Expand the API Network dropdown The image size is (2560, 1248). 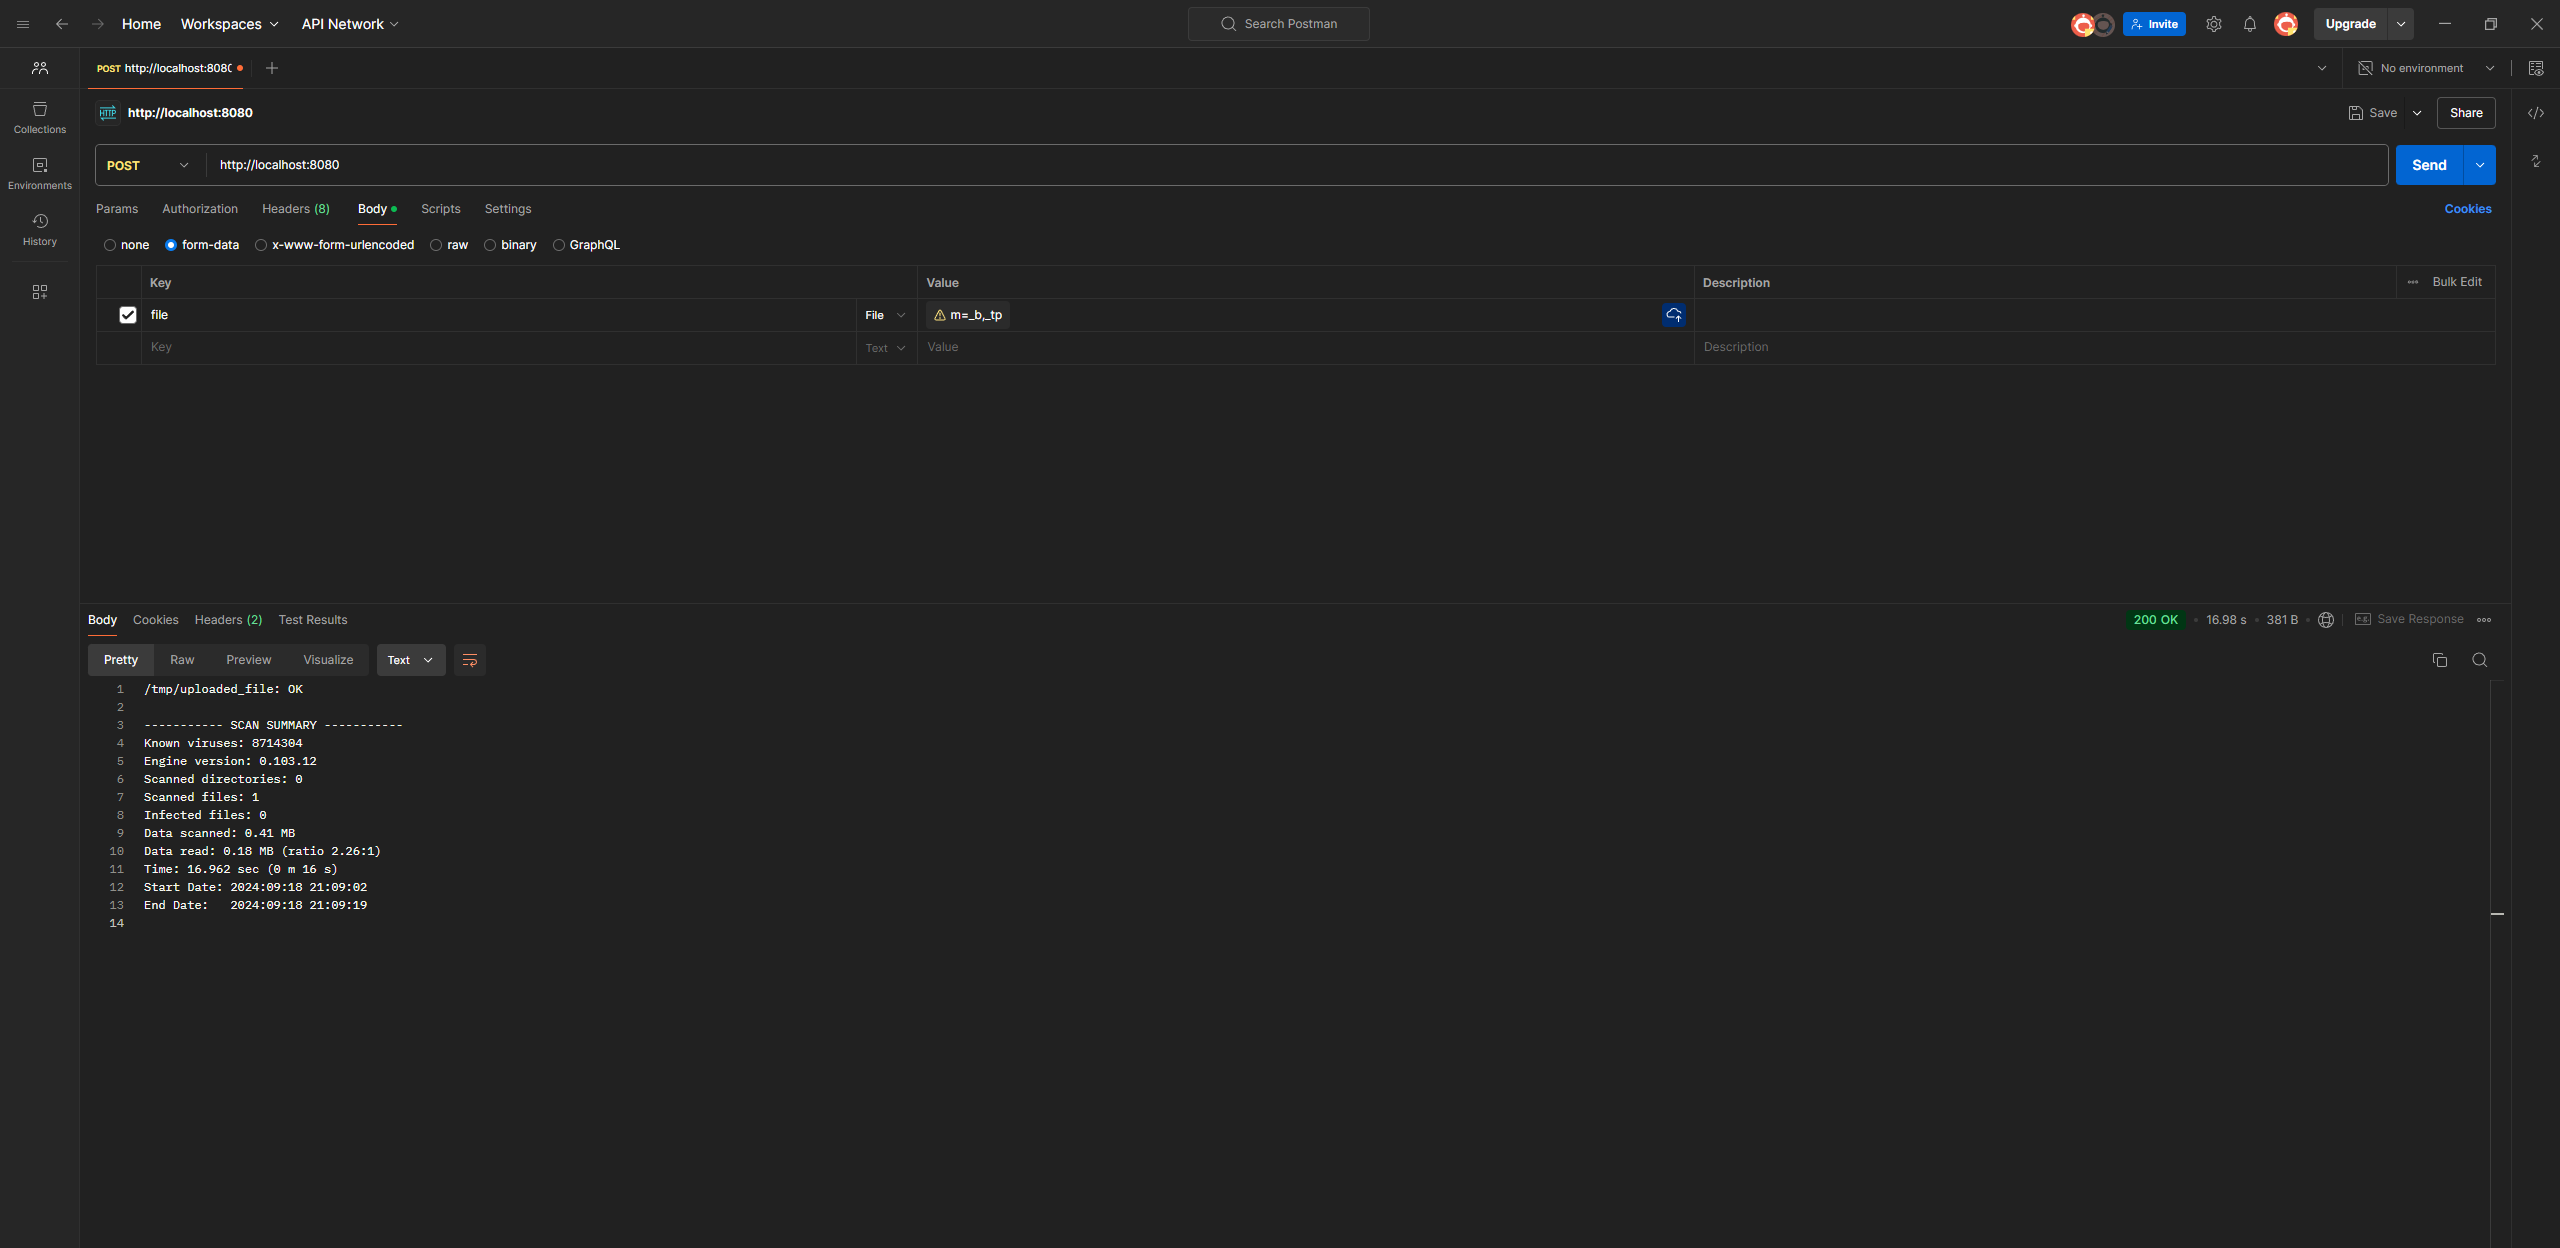[x=350, y=24]
